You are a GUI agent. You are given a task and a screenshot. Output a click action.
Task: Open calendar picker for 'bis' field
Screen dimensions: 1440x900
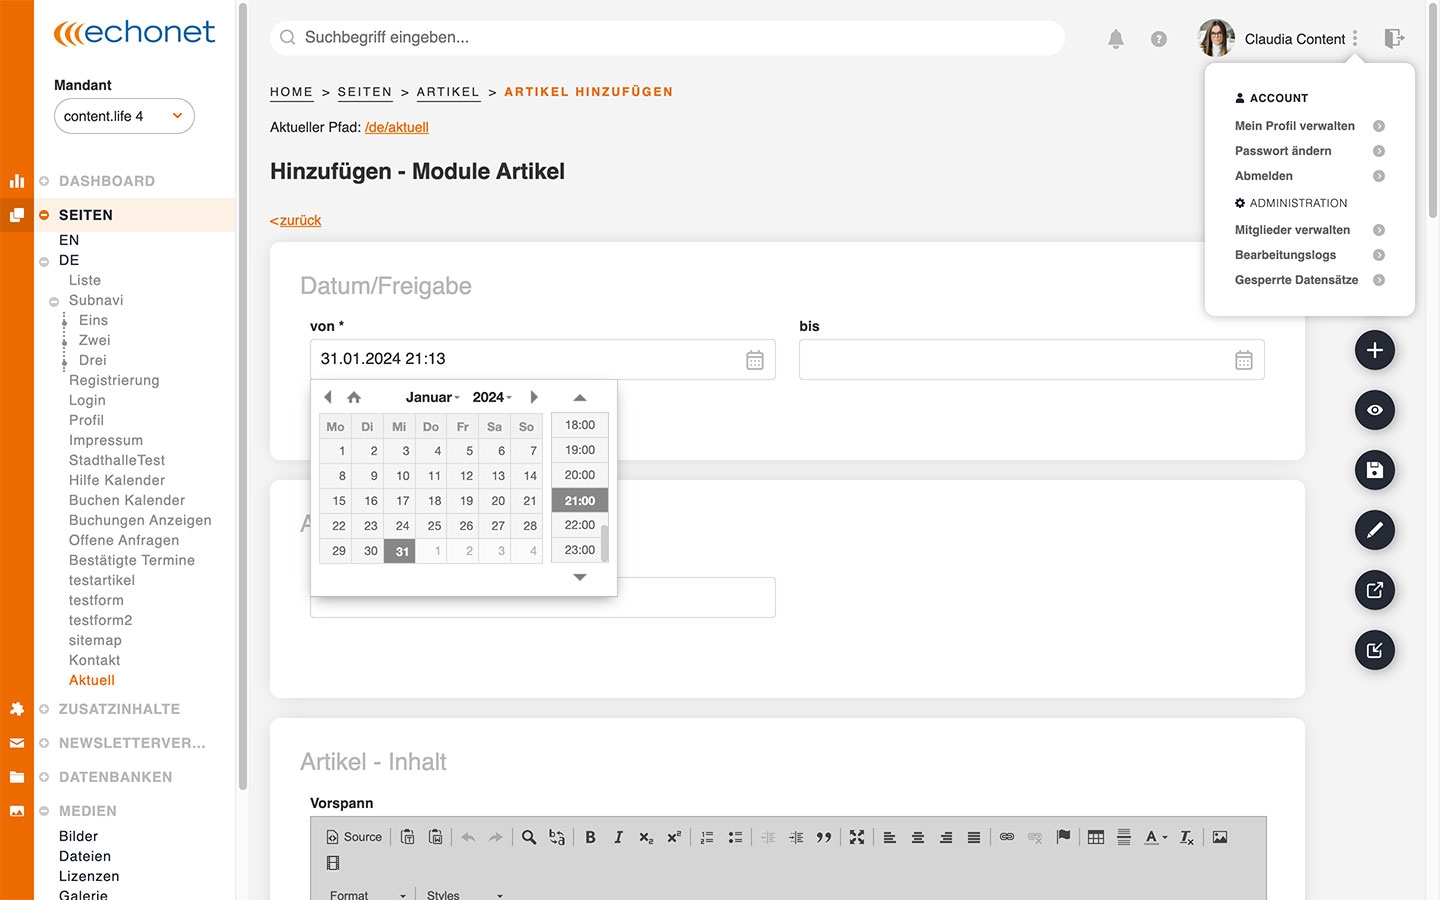point(1243,360)
